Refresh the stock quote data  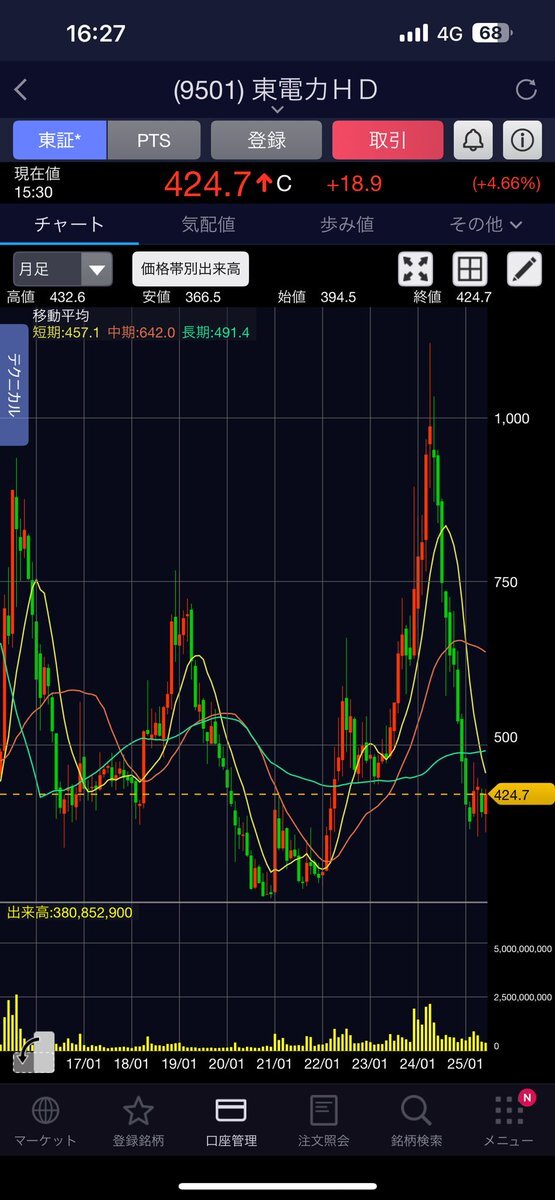[526, 90]
